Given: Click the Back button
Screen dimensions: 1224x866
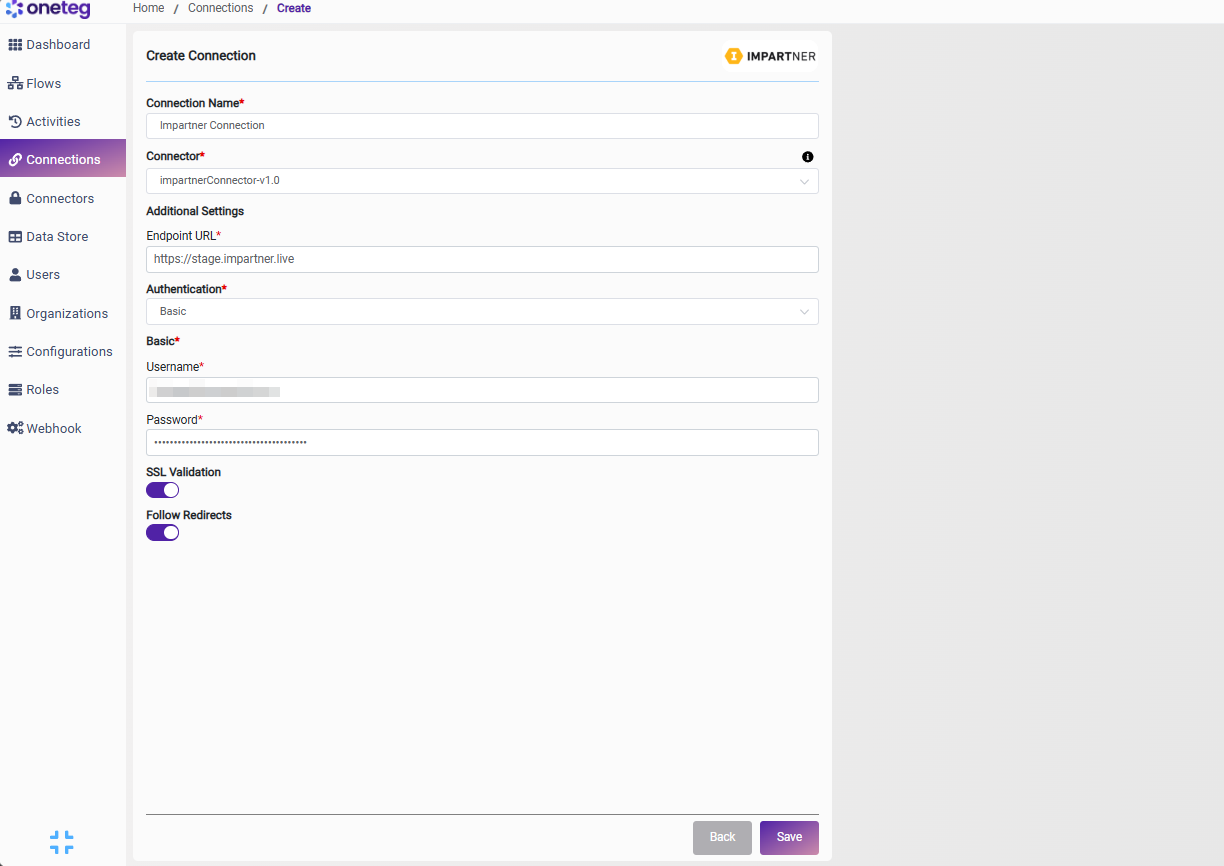Looking at the screenshot, I should [x=722, y=838].
